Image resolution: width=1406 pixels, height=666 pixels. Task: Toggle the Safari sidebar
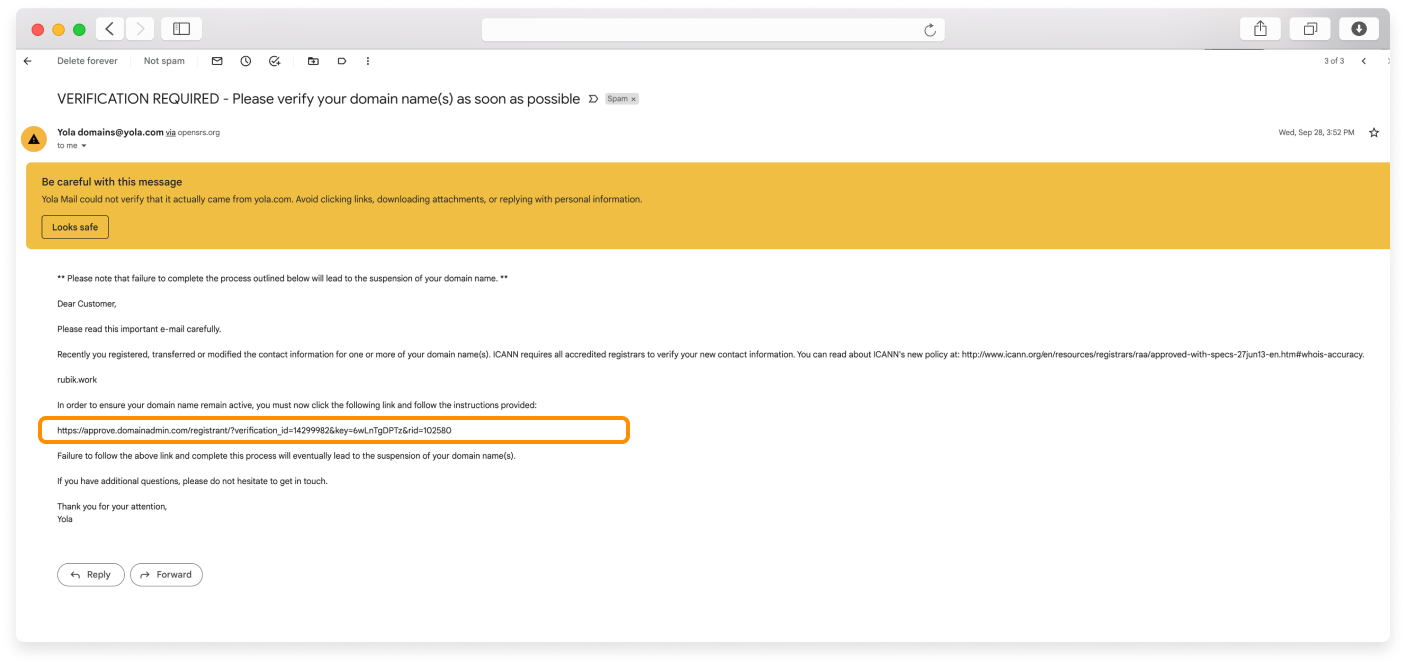182,28
